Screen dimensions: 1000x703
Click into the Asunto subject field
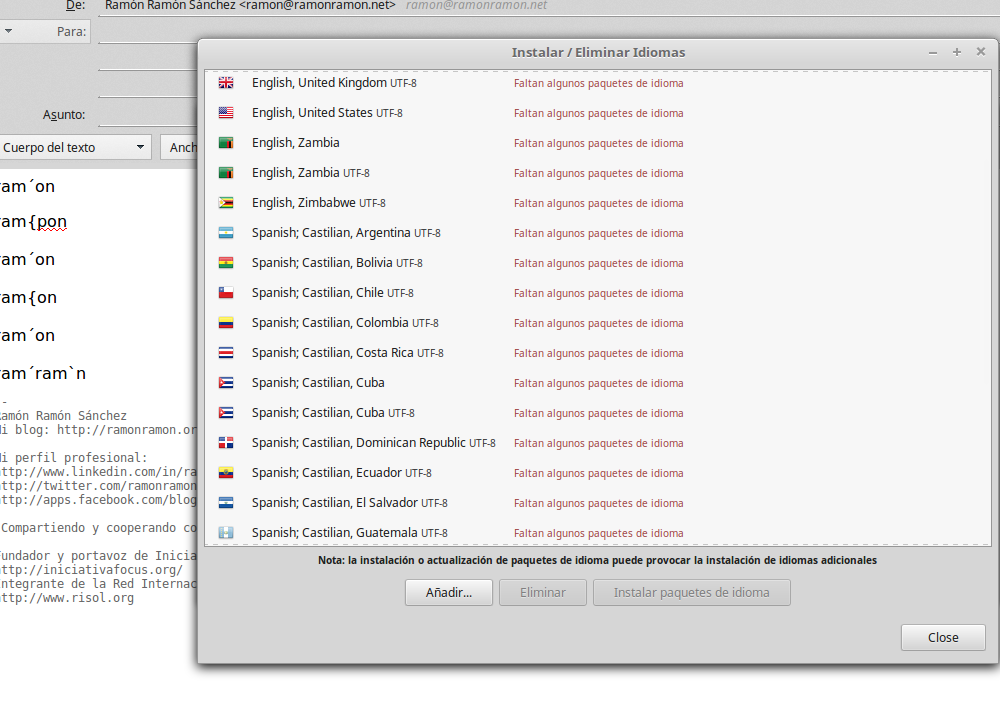(145, 114)
